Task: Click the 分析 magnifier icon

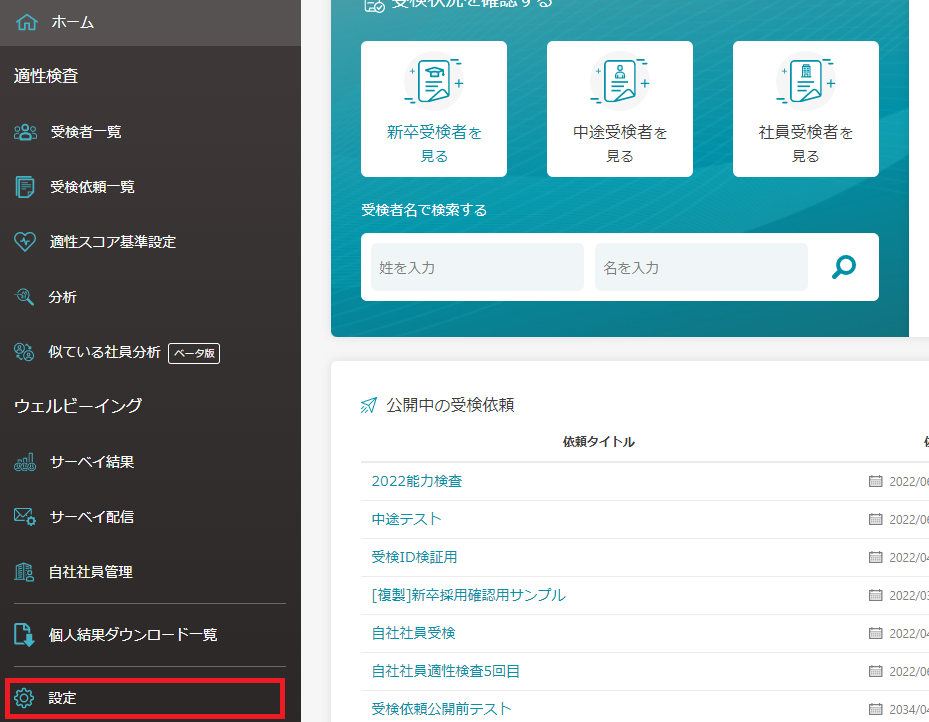Action: (x=25, y=297)
